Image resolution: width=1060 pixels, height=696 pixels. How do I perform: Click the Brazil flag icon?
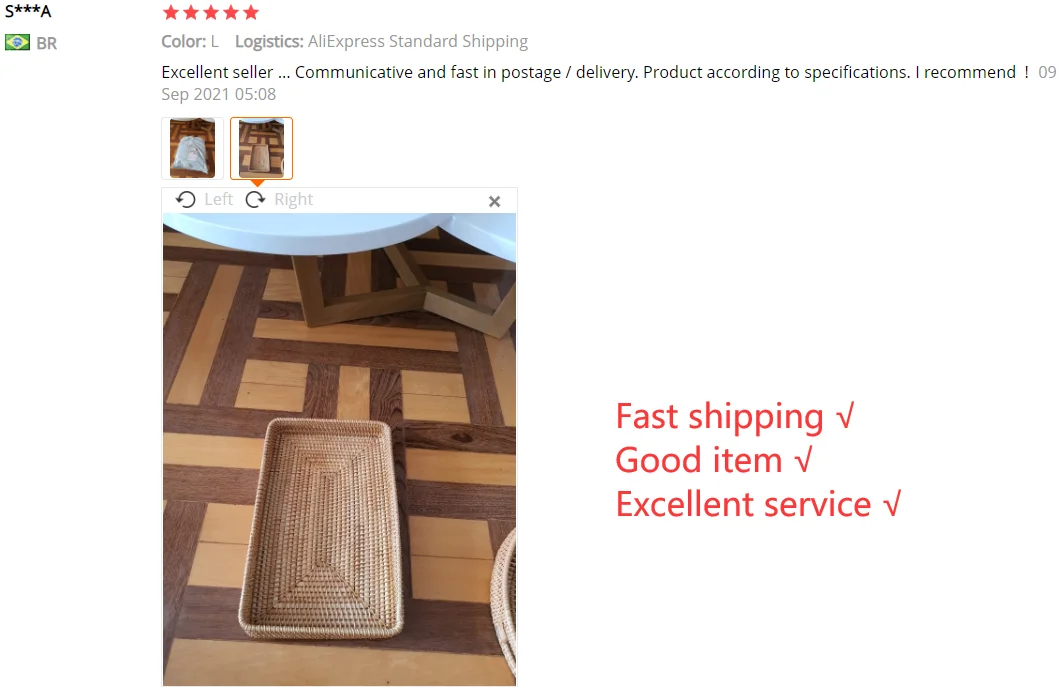pos(17,43)
